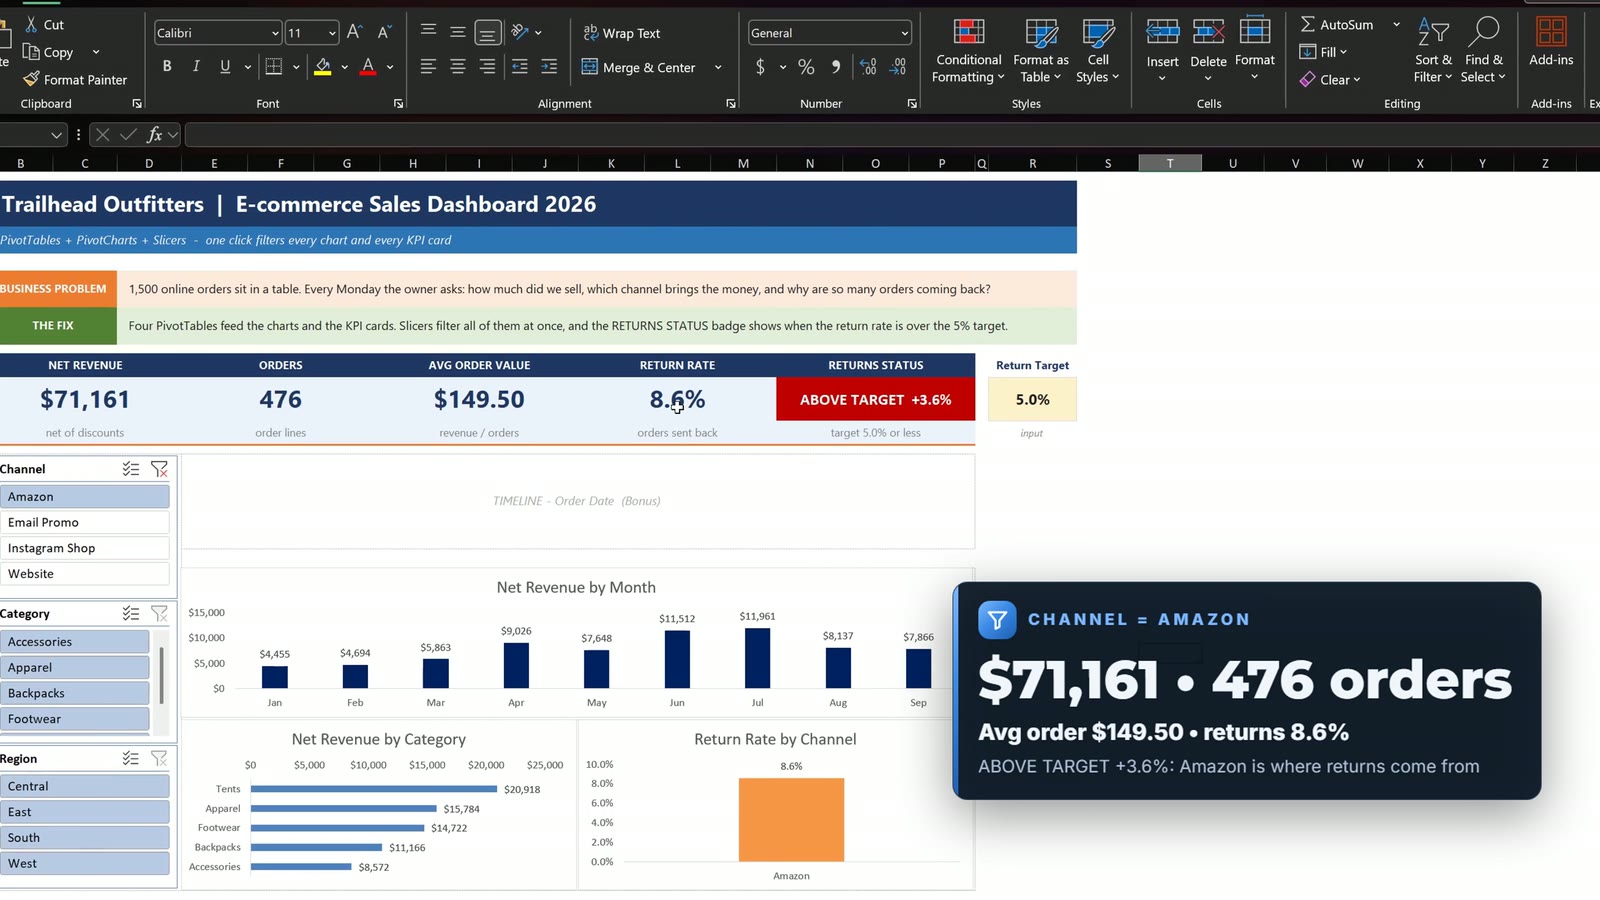Center align text horizontally

[457, 67]
